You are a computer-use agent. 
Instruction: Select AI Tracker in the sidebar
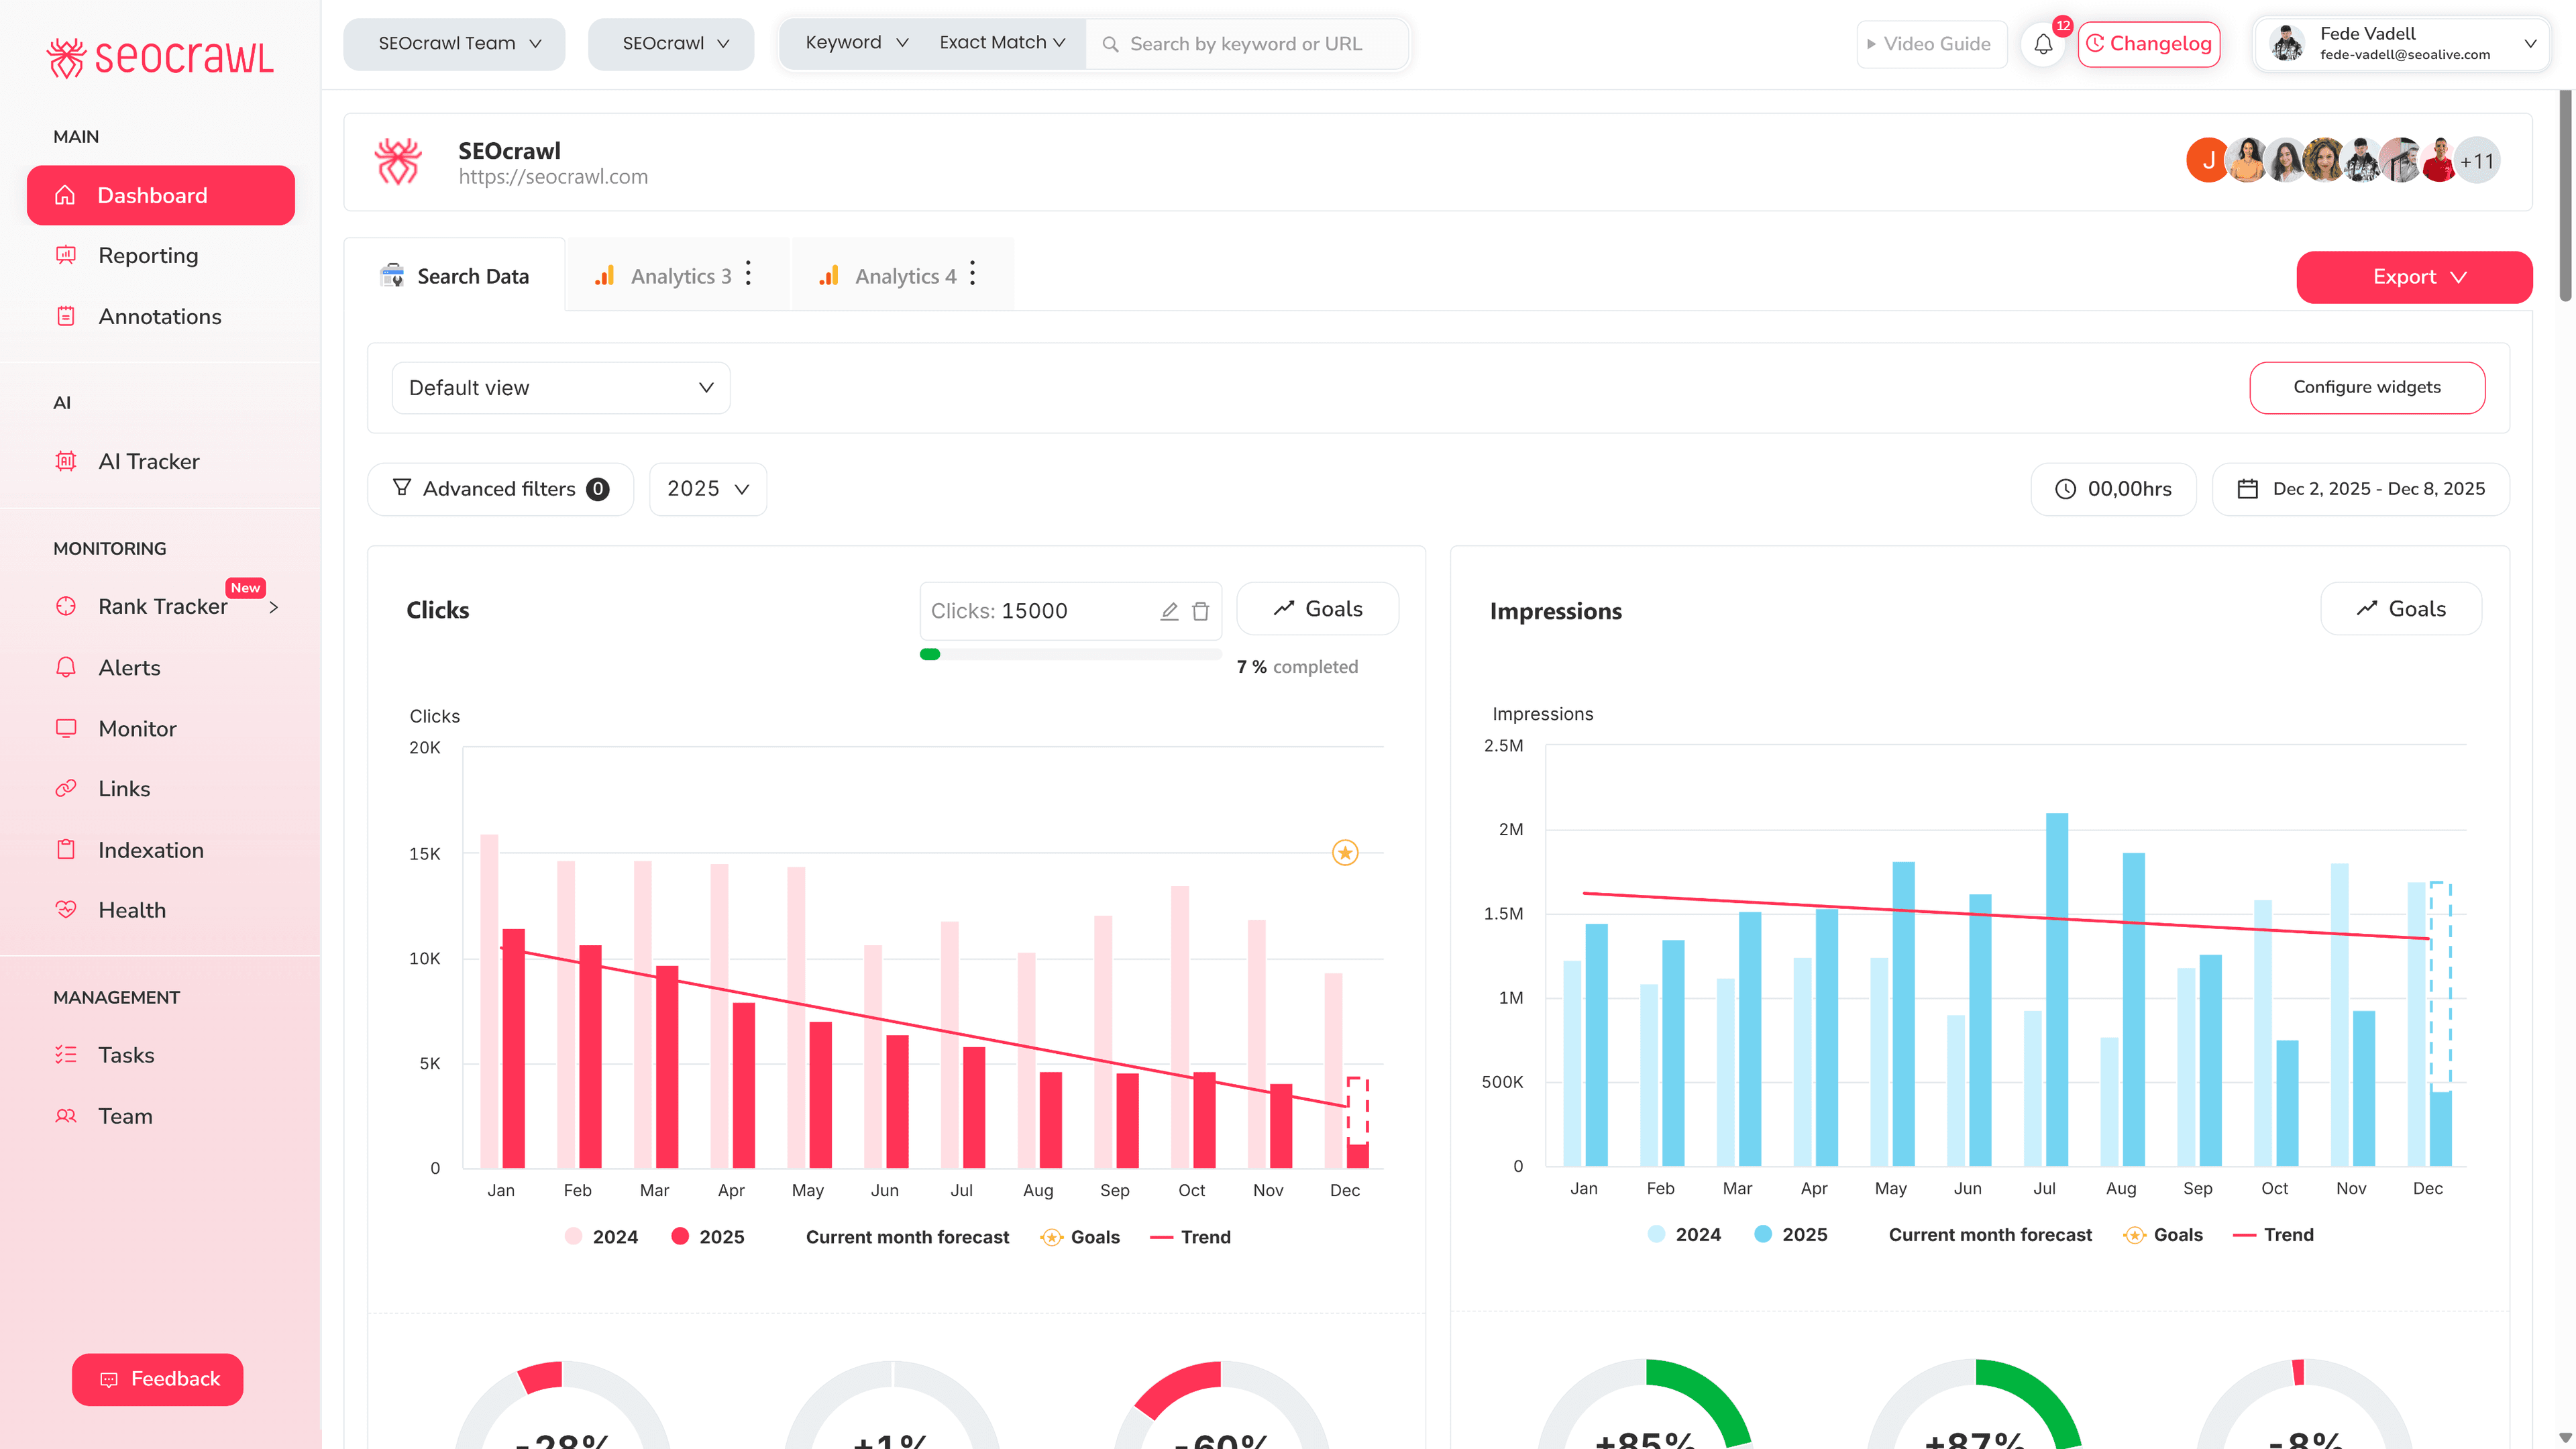[150, 461]
